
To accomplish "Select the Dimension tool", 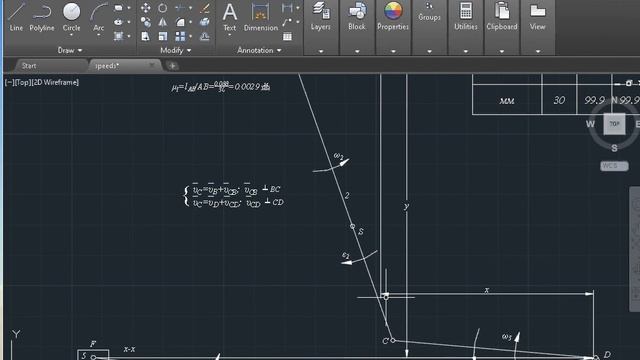I will click(x=260, y=17).
